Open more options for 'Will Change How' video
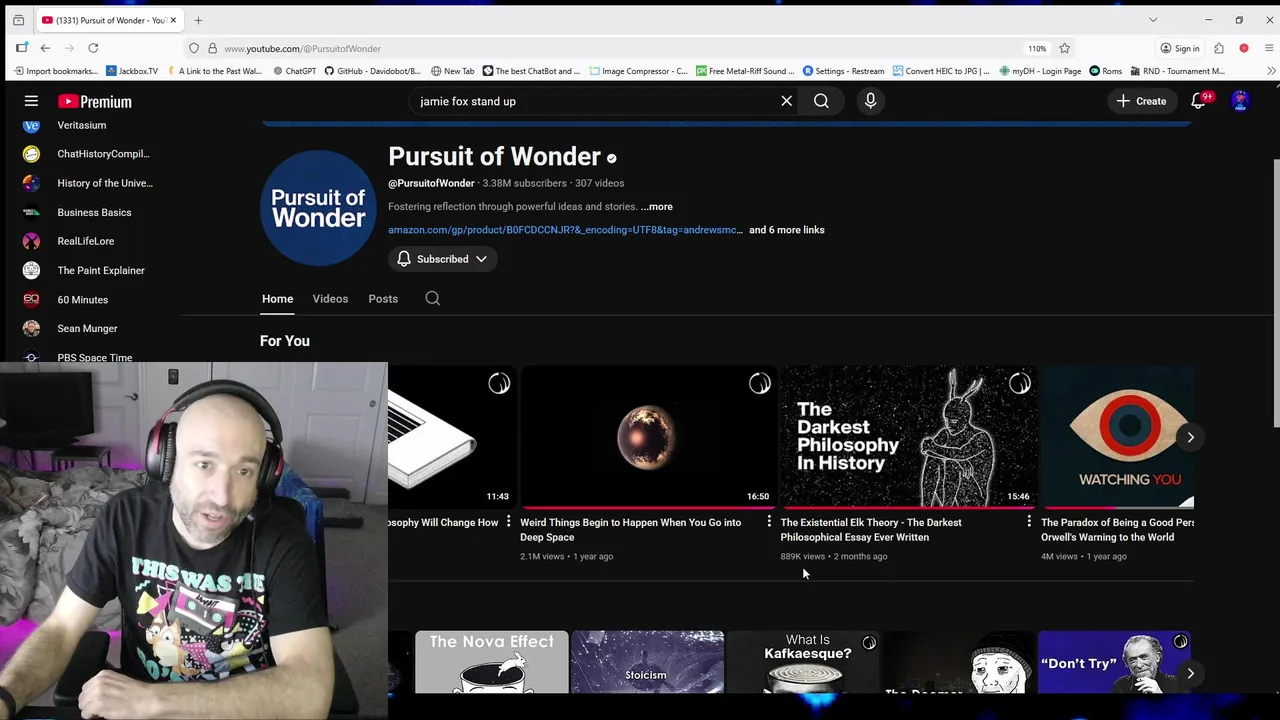This screenshot has width=1280, height=720. 508,522
